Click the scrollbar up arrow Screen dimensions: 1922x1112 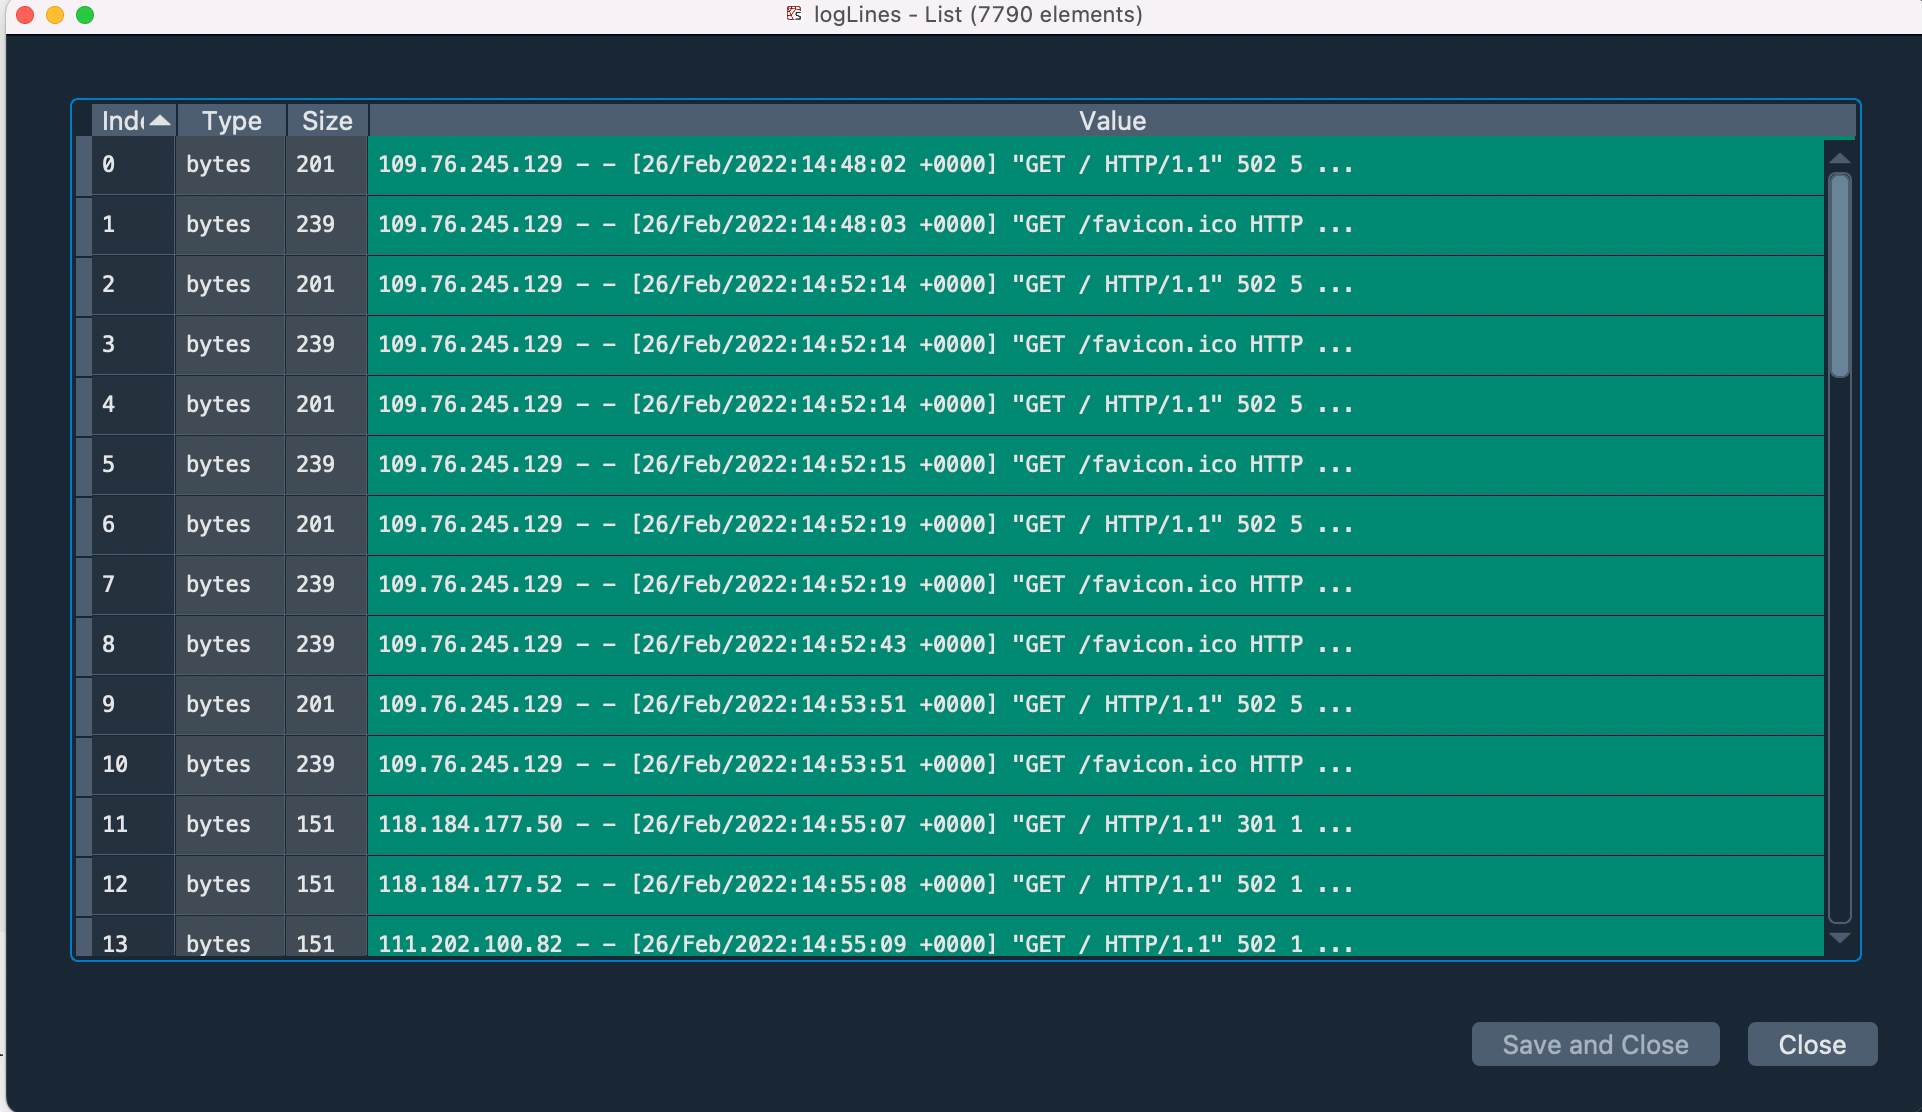click(x=1839, y=159)
